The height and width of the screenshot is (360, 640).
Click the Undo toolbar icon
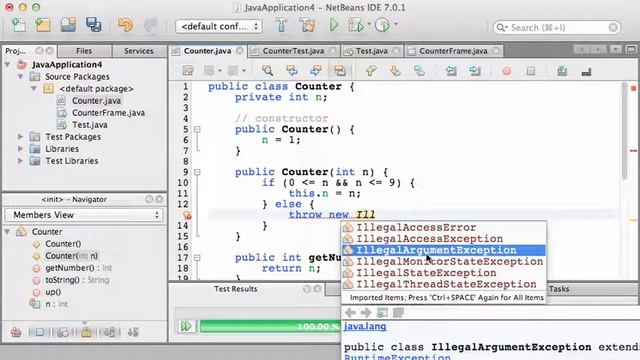125,25
